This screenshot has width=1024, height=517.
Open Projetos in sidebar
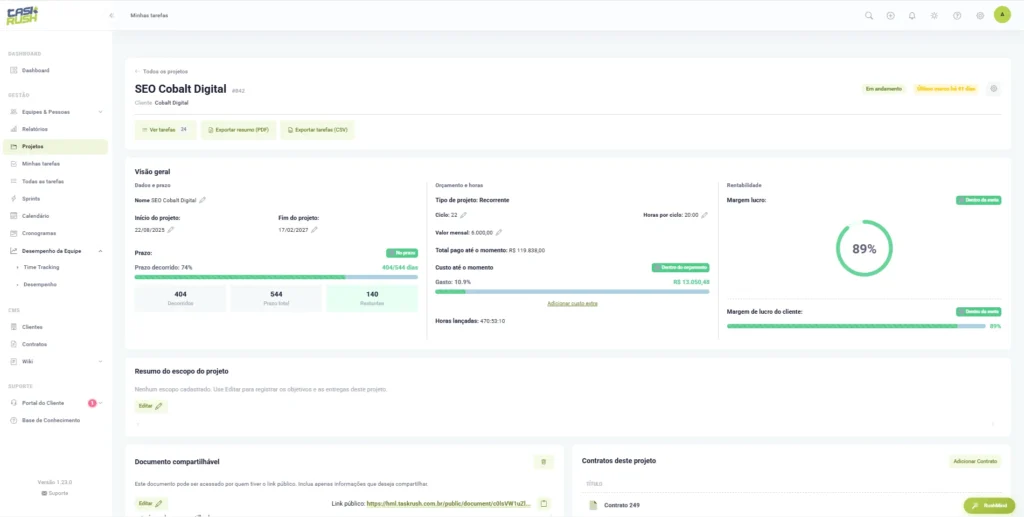point(56,146)
